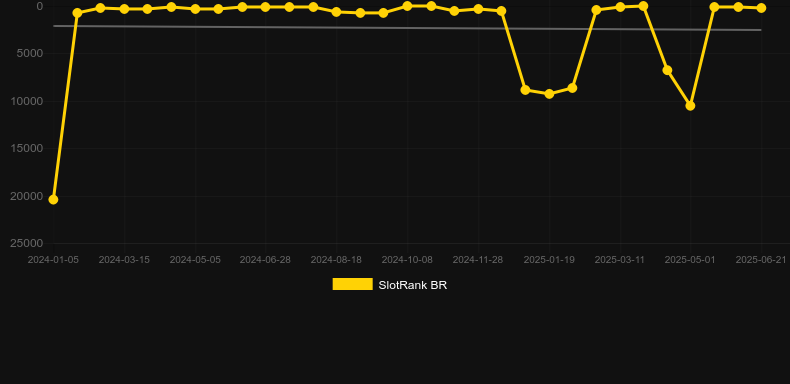Click the 2024-06-28 x-axis date label

click(265, 260)
